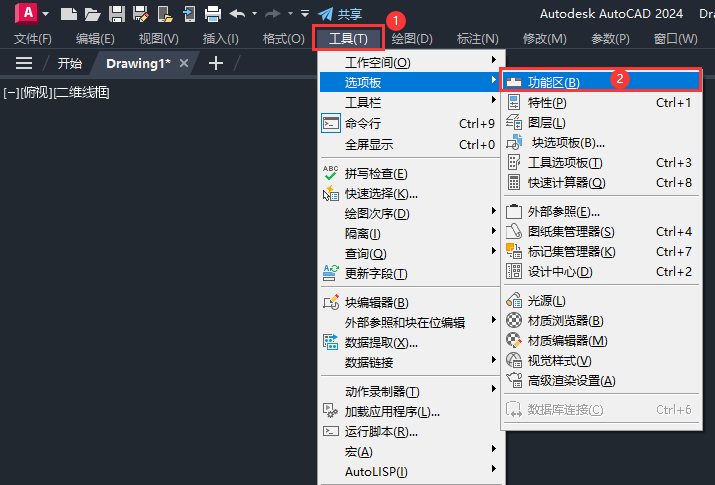The width and height of the screenshot is (715, 485).
Task: Choose 更新字段(T) update fields
Action: pos(409,273)
